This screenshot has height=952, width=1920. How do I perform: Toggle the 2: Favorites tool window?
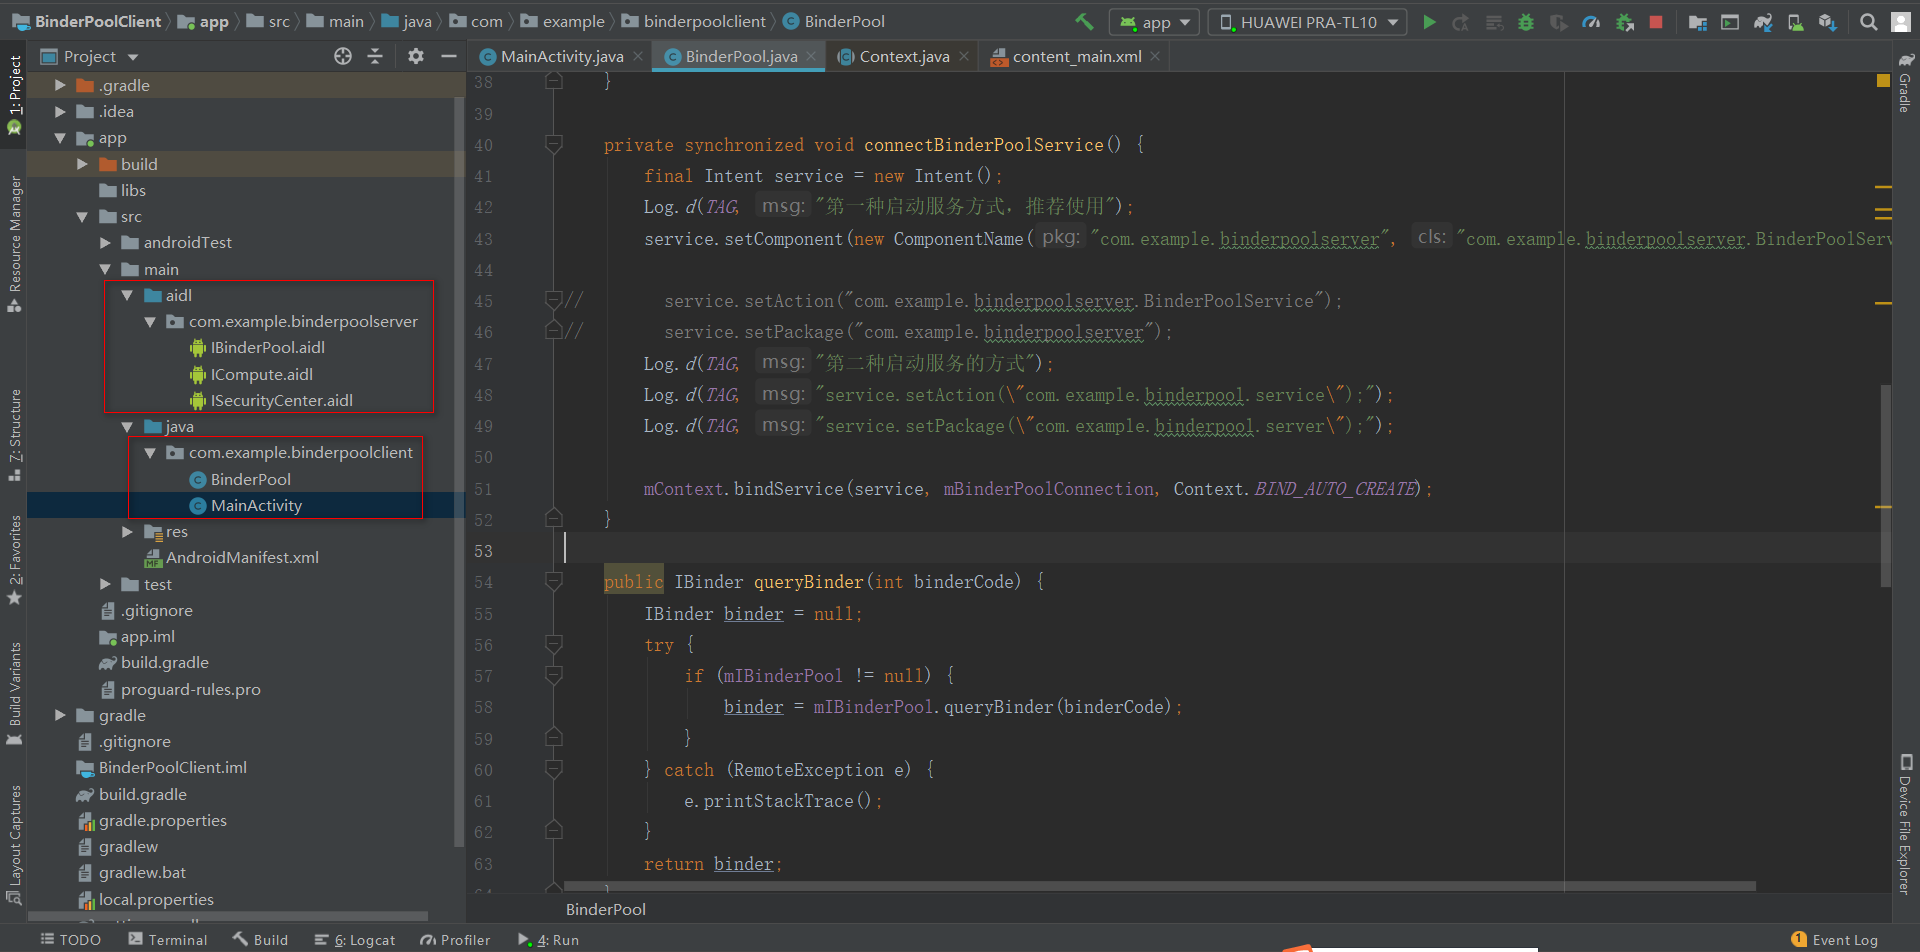[14, 559]
